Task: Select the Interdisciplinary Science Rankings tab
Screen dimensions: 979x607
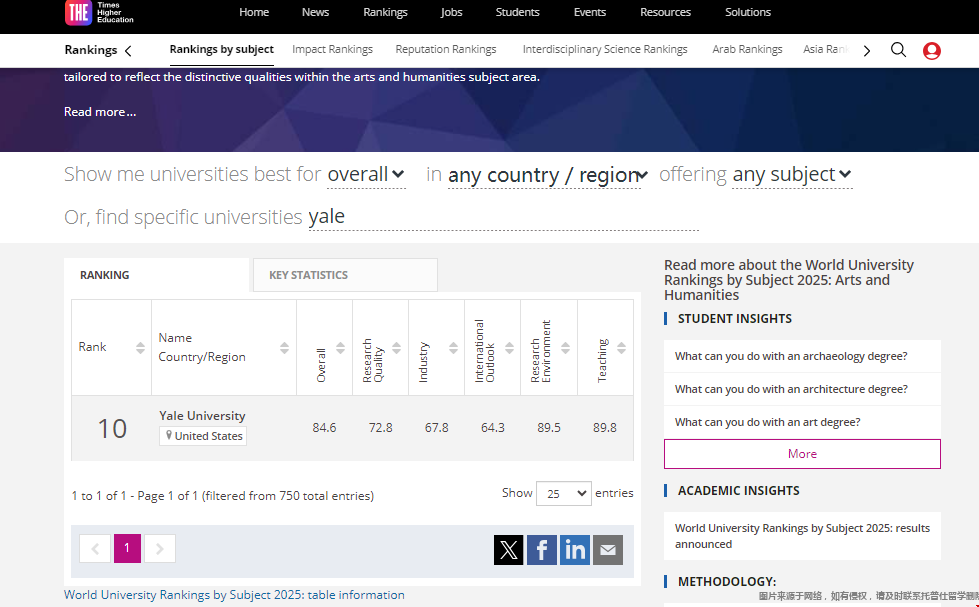Action: (x=605, y=49)
